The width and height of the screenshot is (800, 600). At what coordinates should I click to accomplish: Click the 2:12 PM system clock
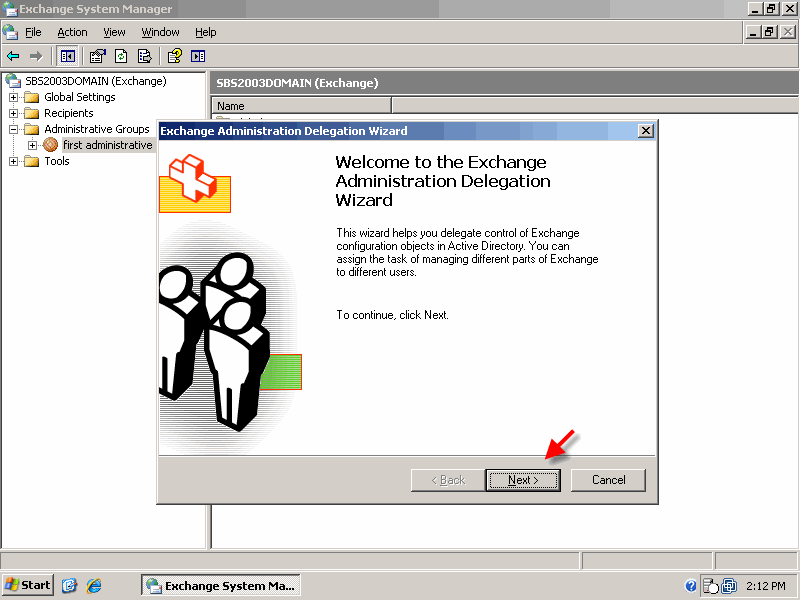click(765, 586)
